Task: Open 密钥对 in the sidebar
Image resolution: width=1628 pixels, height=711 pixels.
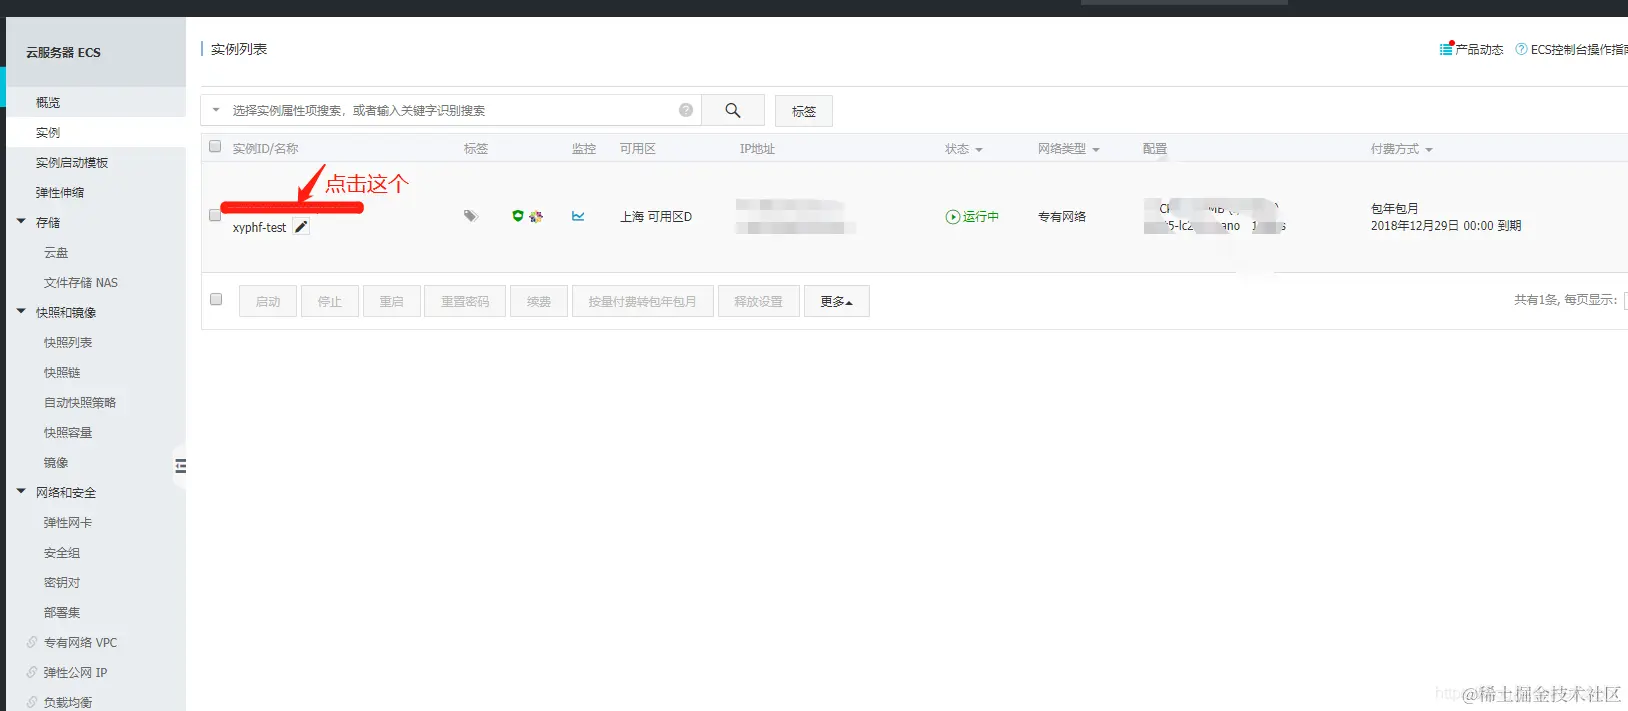Action: 62,582
